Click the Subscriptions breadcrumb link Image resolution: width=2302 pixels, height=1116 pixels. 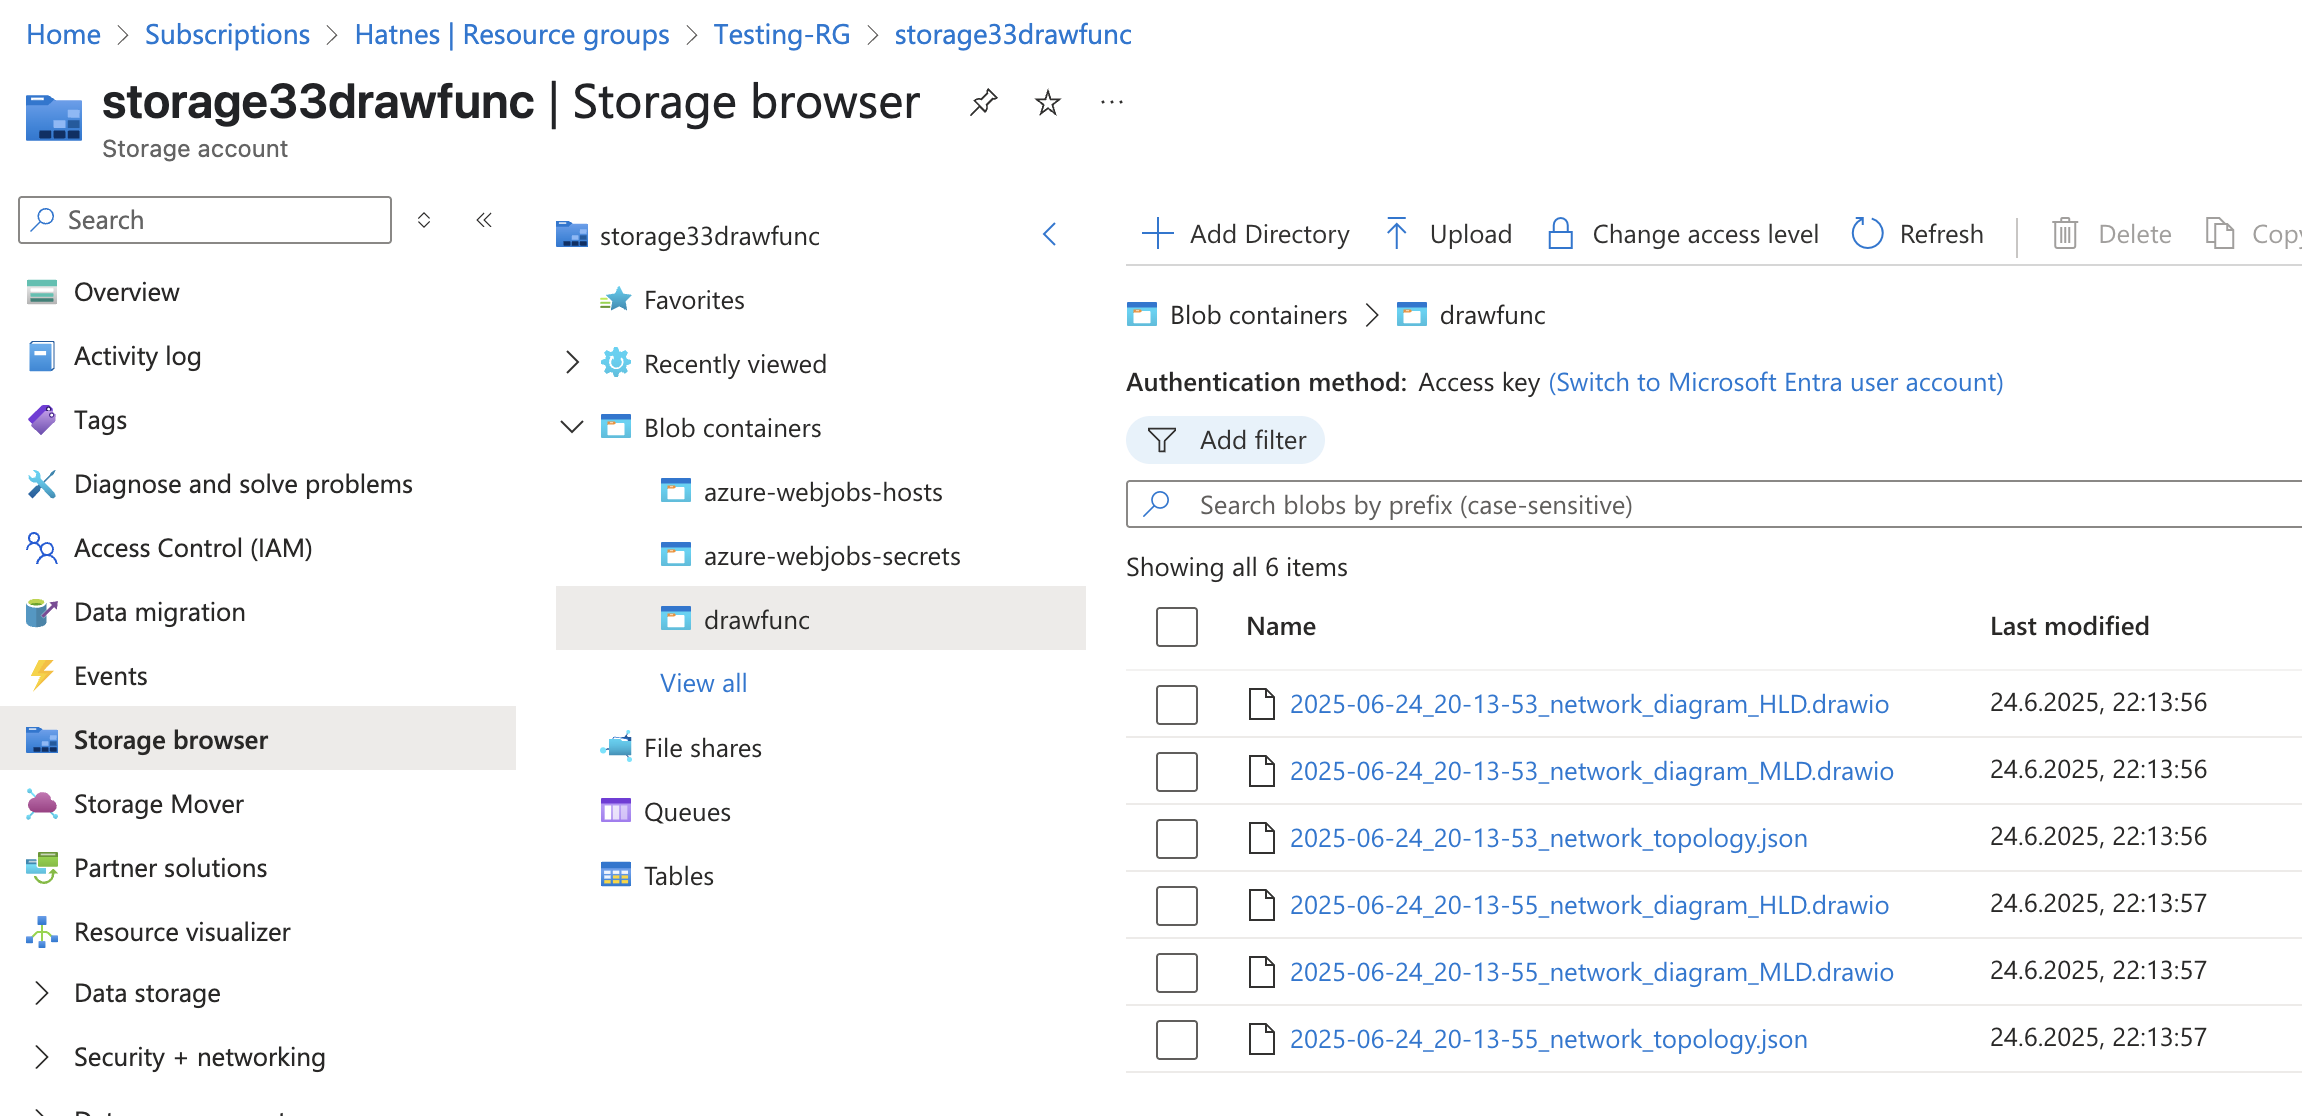pos(227,34)
